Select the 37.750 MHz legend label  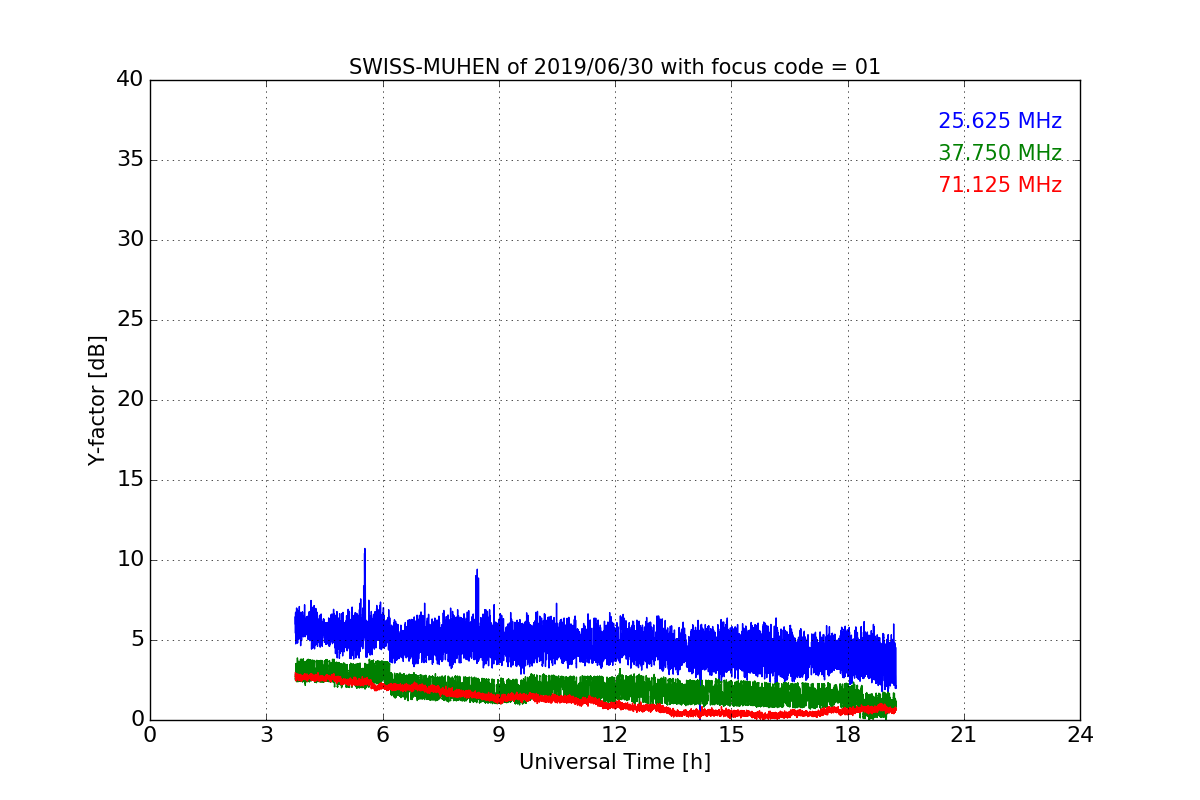click(x=1000, y=153)
